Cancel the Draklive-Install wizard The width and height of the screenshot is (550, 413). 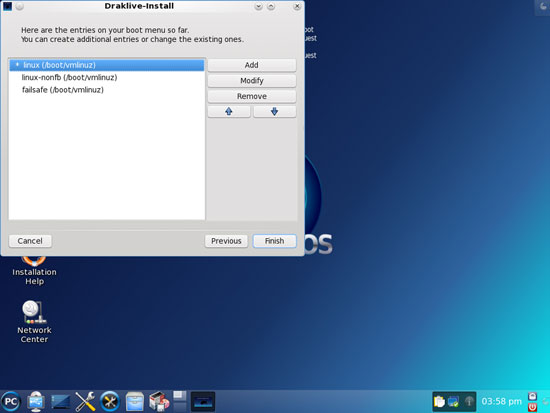[x=30, y=241]
